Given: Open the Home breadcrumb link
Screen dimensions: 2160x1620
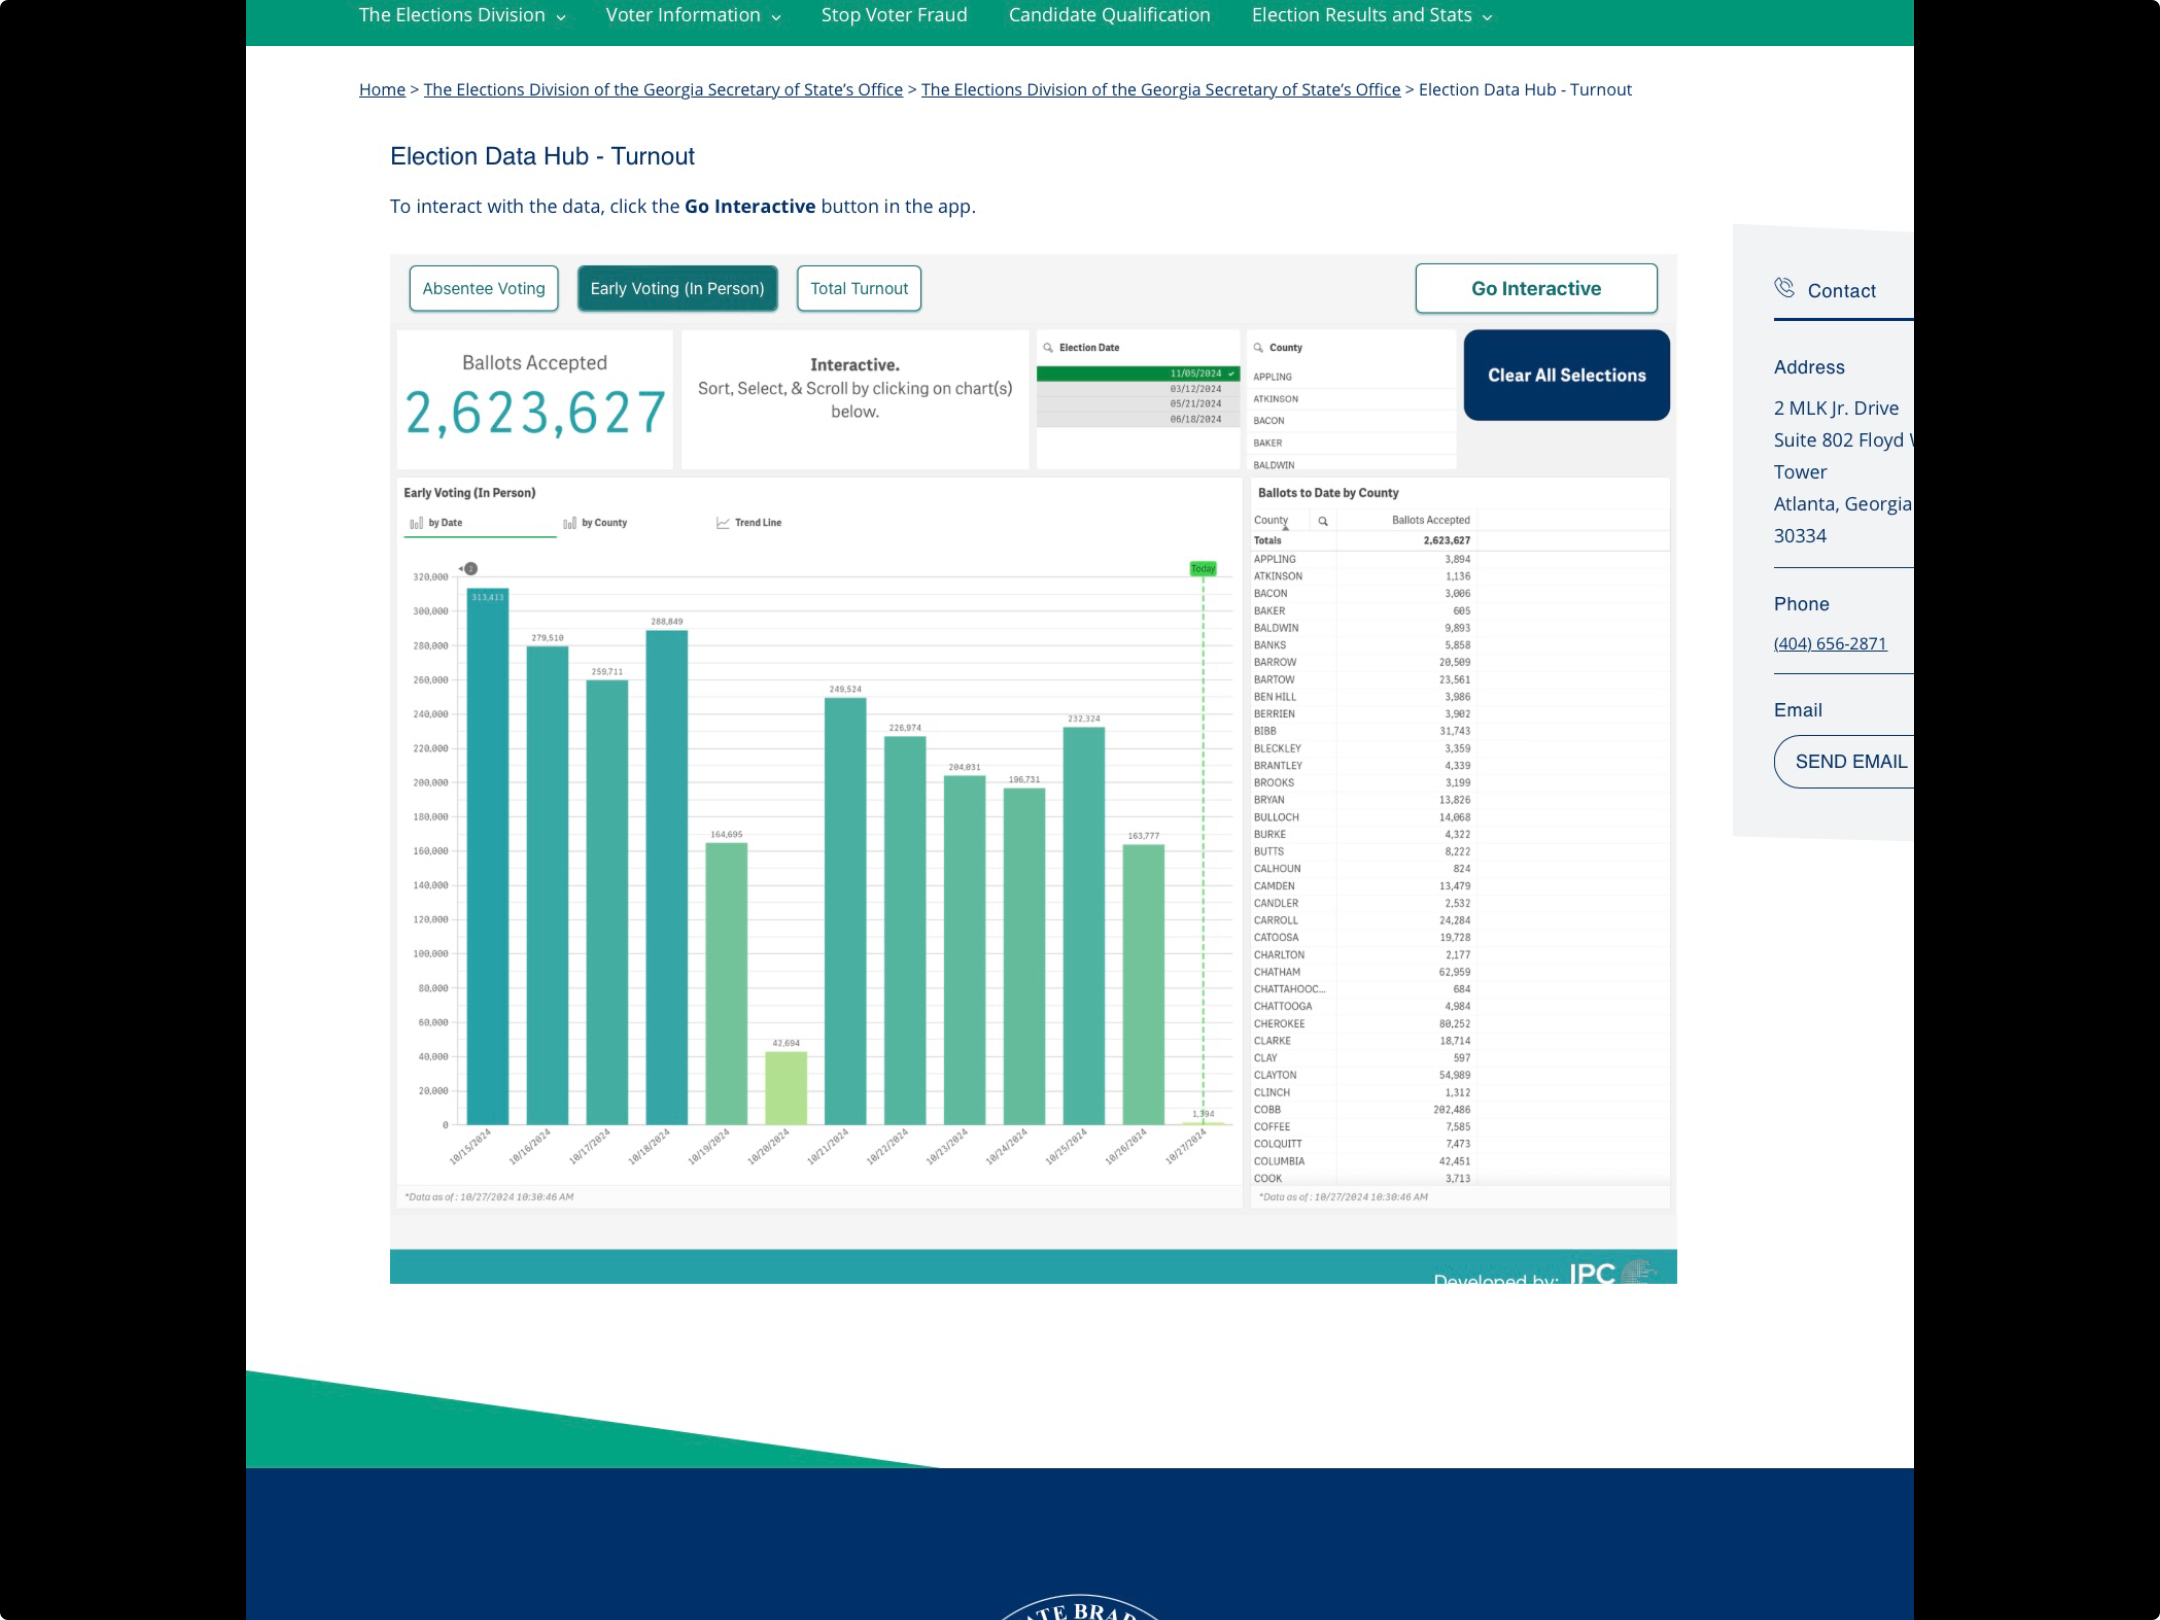Looking at the screenshot, I should [382, 90].
